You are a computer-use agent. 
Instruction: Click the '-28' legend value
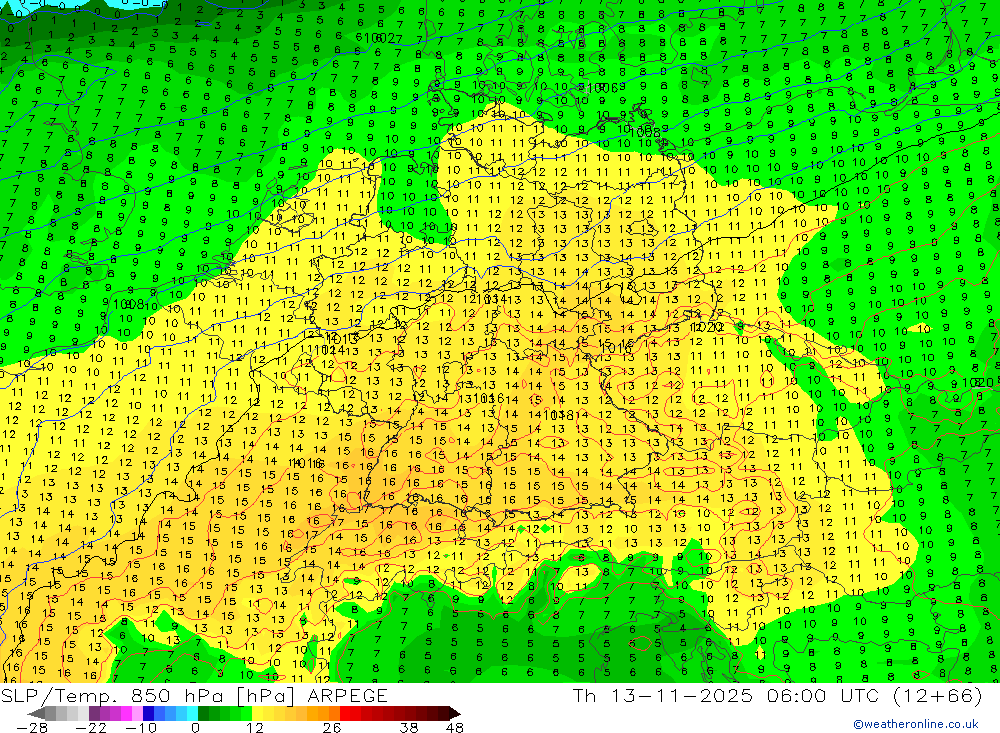coord(32,727)
